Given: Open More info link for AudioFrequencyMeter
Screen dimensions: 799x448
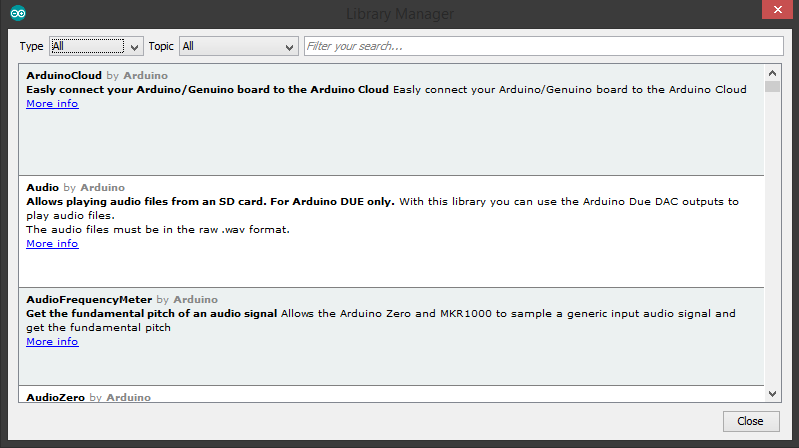Looking at the screenshot, I should (52, 341).
